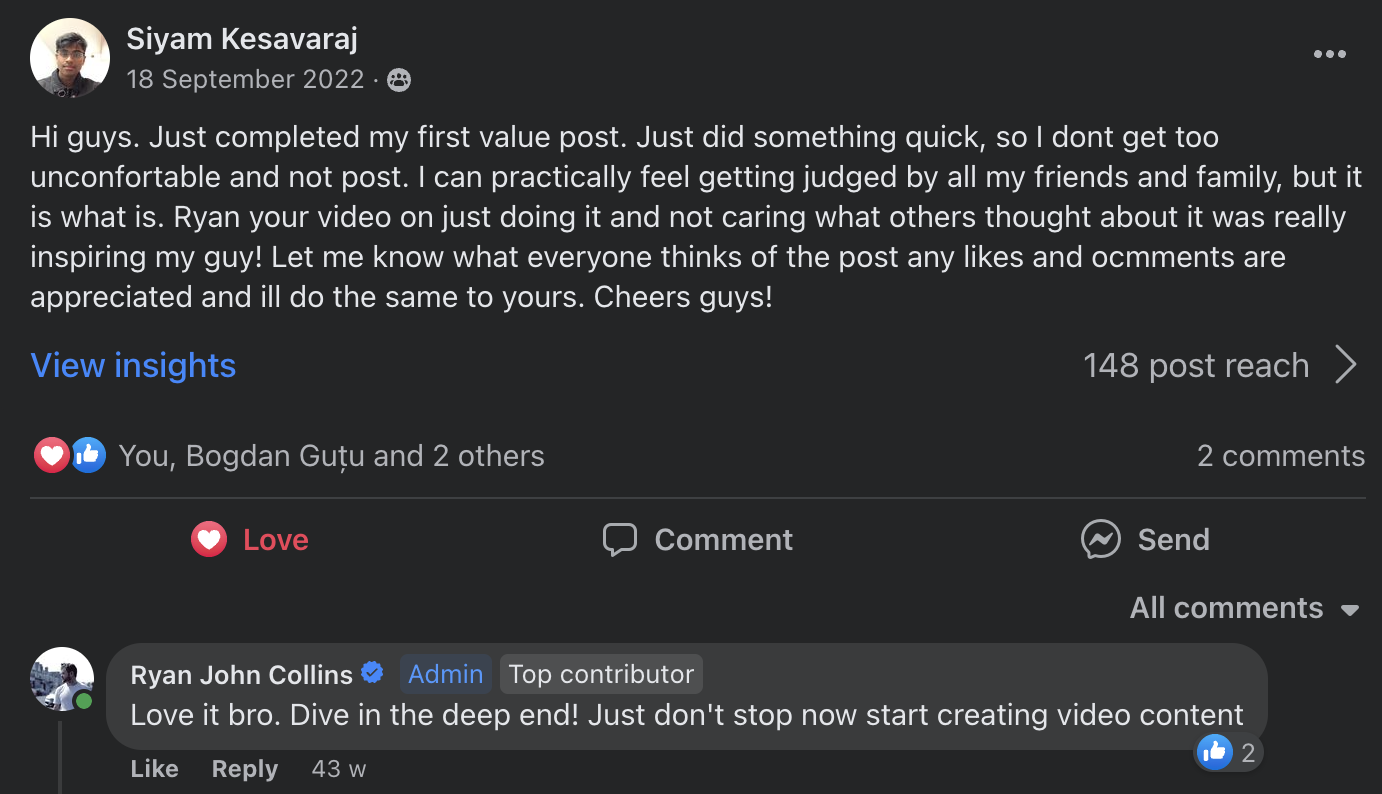Open Ryan John Collins' profile picture
1382x794 pixels.
coord(62,679)
